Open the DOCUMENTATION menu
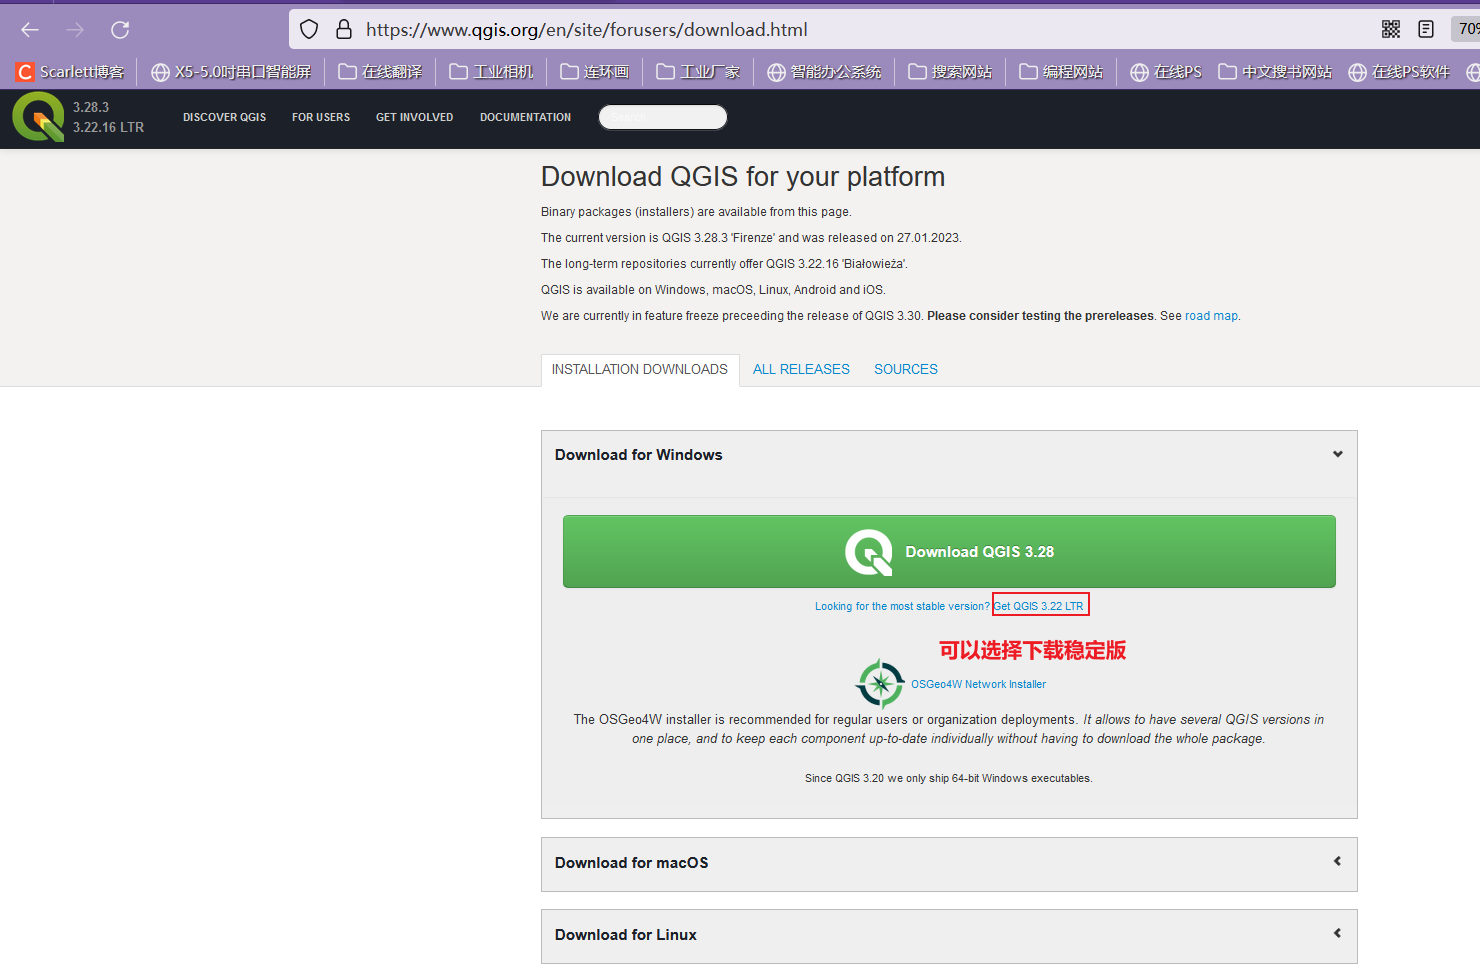 (x=526, y=117)
